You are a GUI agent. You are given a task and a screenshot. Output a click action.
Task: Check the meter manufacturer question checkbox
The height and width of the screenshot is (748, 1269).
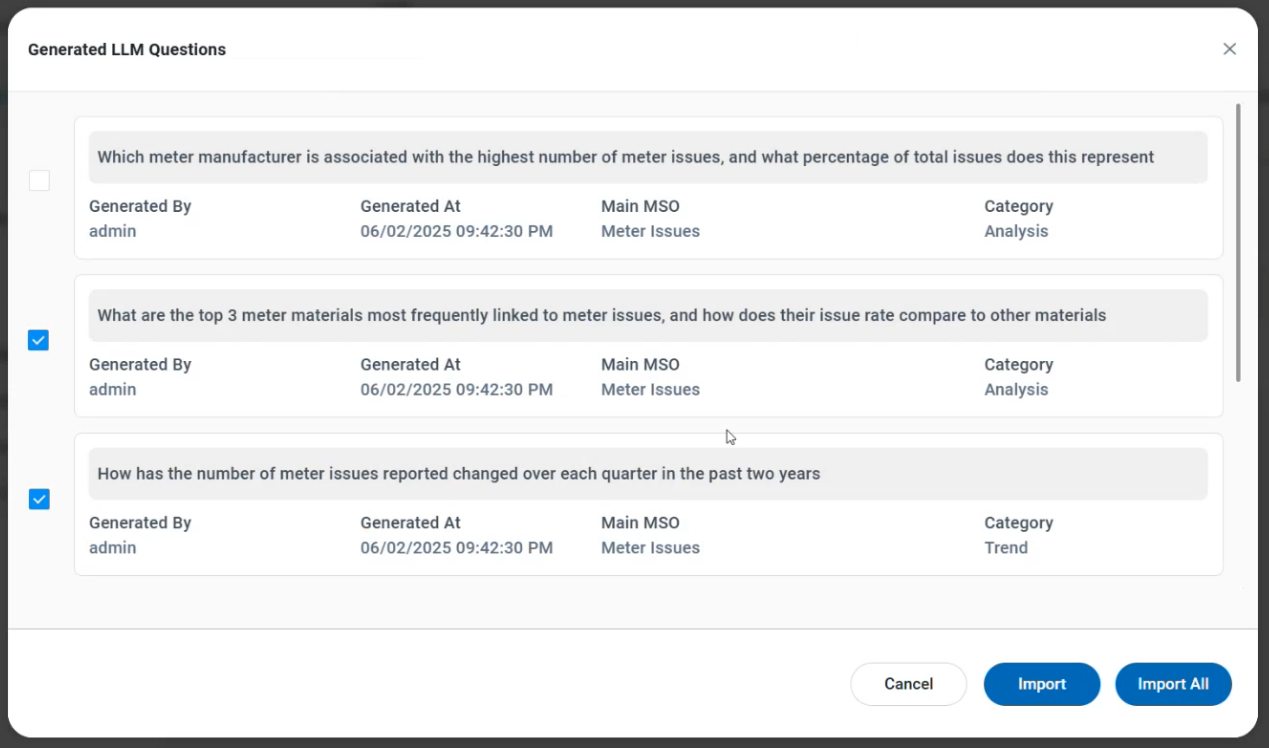coord(39,181)
